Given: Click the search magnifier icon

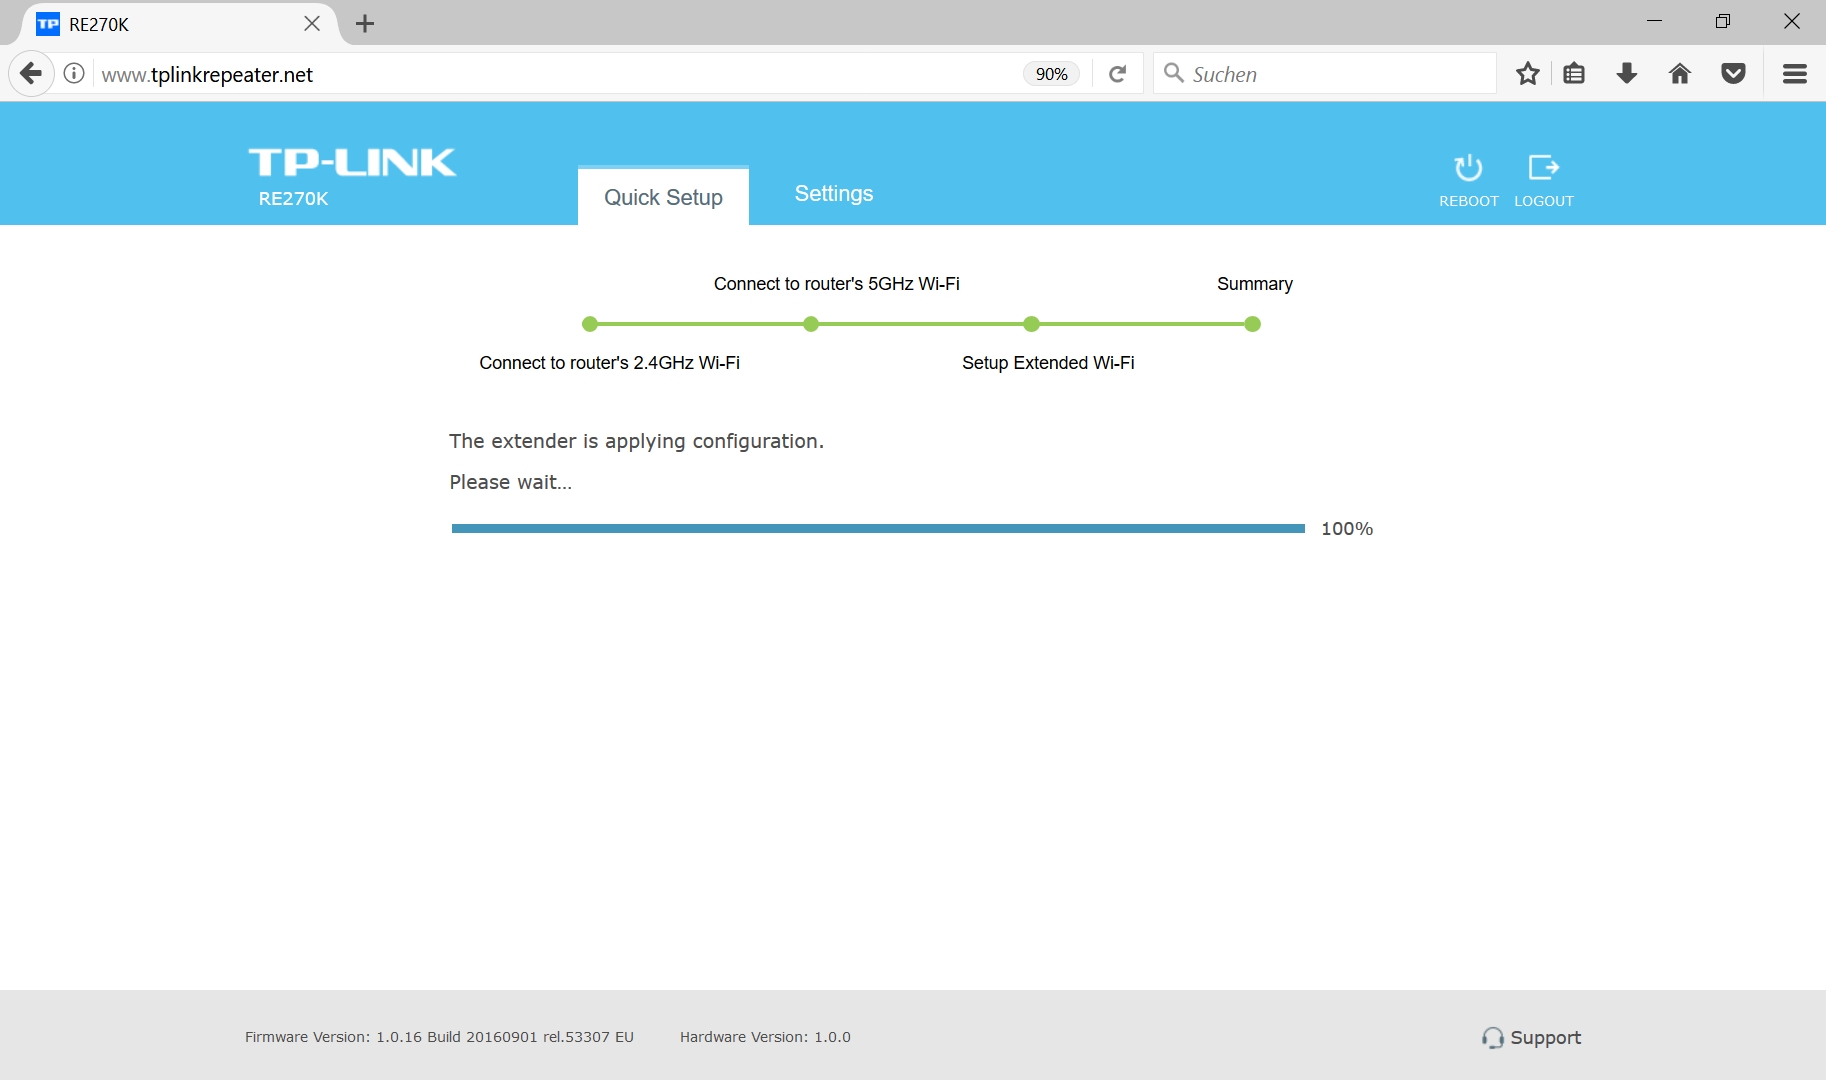Looking at the screenshot, I should pyautogui.click(x=1174, y=73).
